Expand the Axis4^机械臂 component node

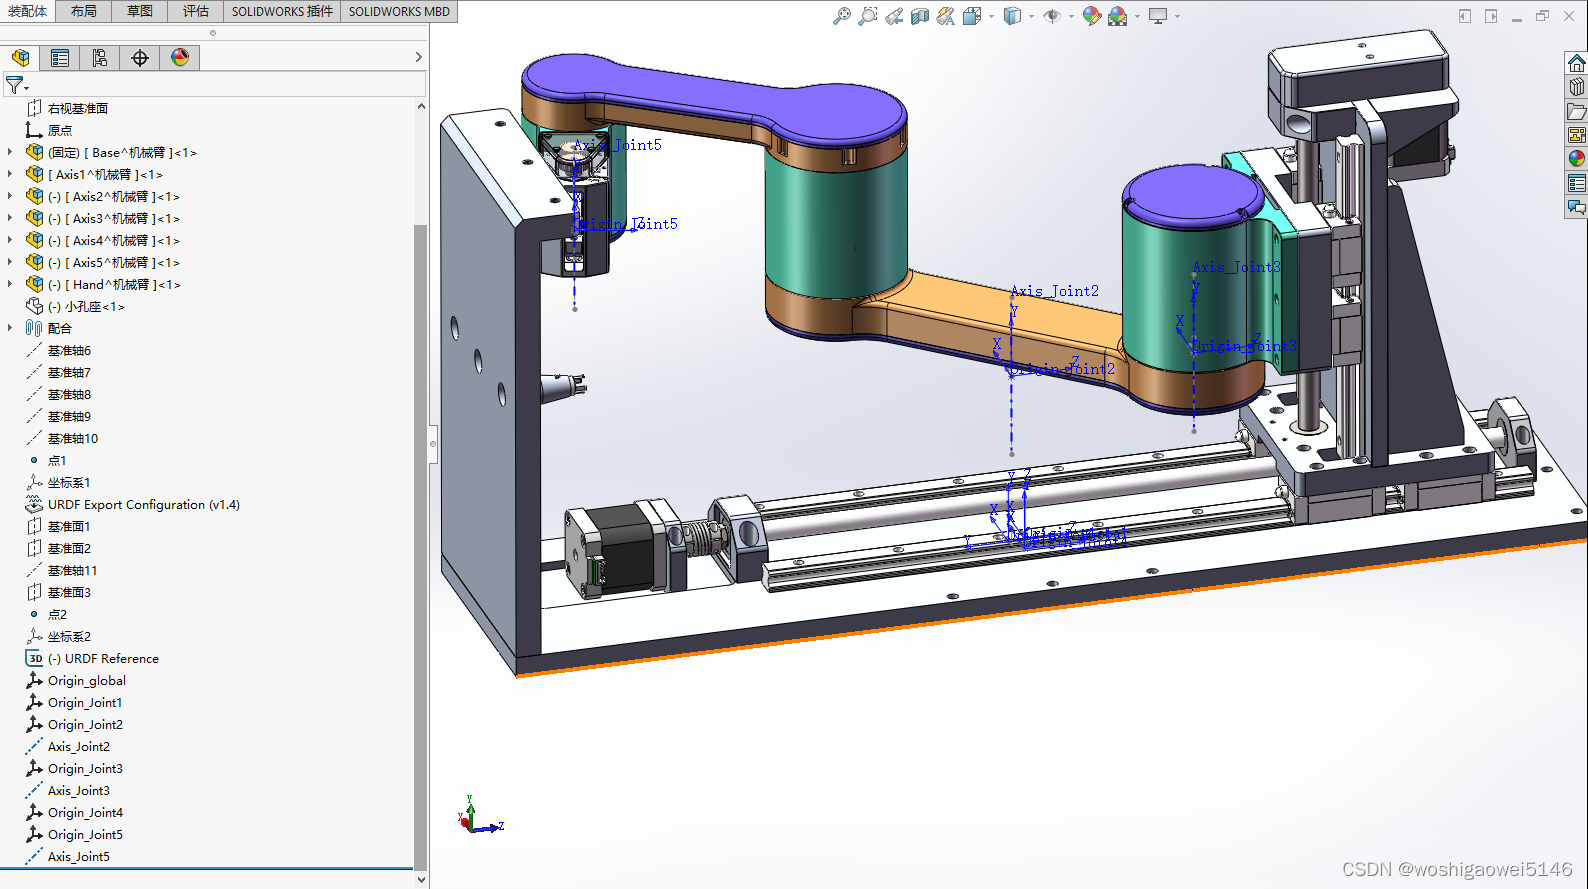point(11,240)
